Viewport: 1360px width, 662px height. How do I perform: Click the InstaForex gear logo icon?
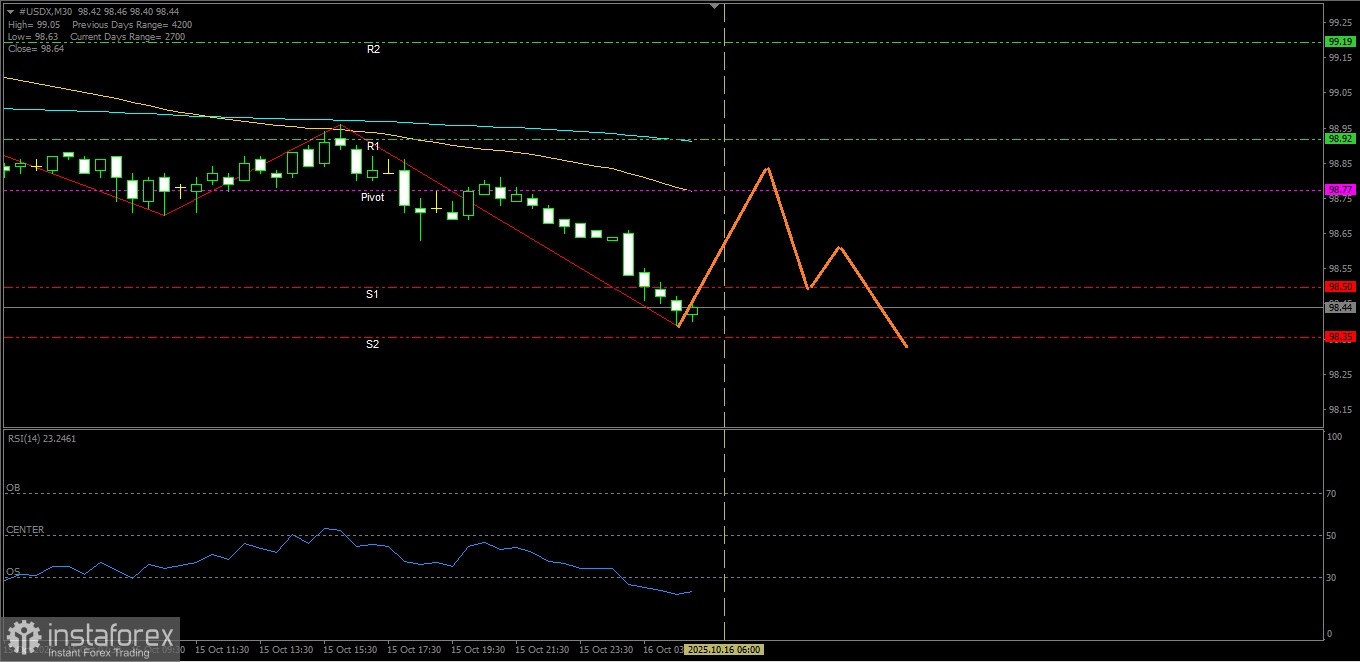click(24, 638)
